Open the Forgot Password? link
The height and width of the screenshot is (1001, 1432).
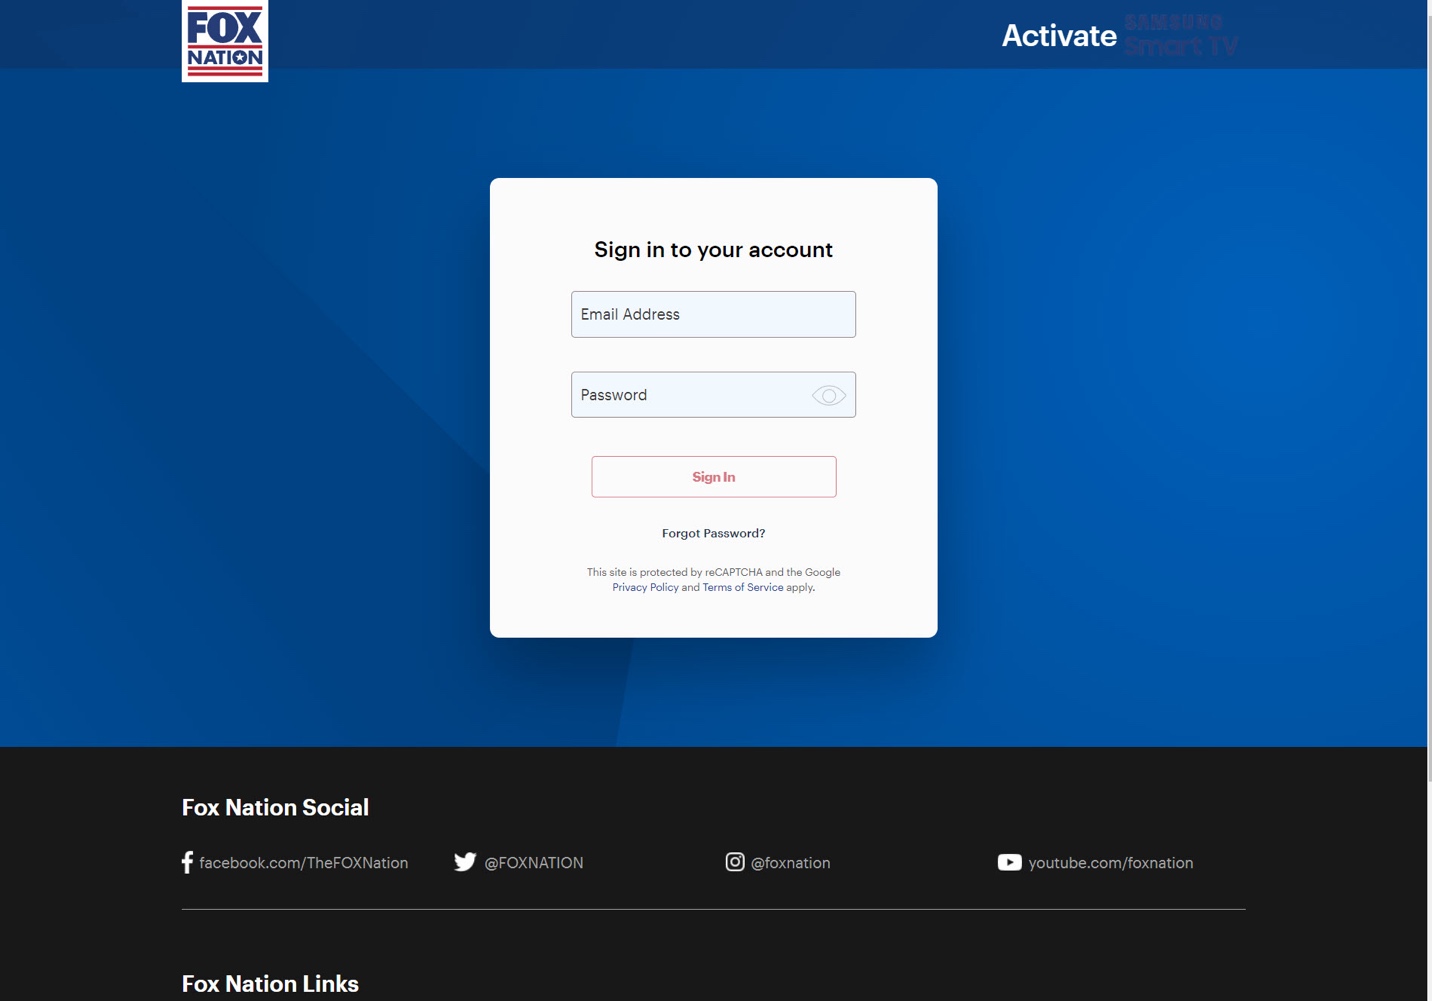click(x=713, y=533)
